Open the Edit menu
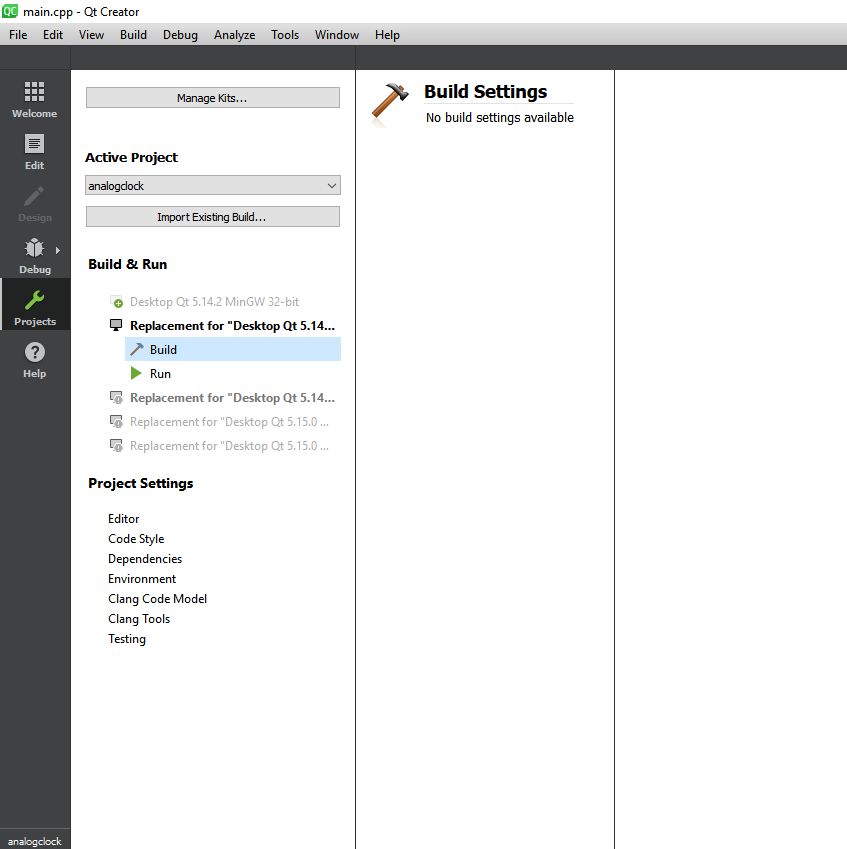The width and height of the screenshot is (847, 849). point(53,35)
